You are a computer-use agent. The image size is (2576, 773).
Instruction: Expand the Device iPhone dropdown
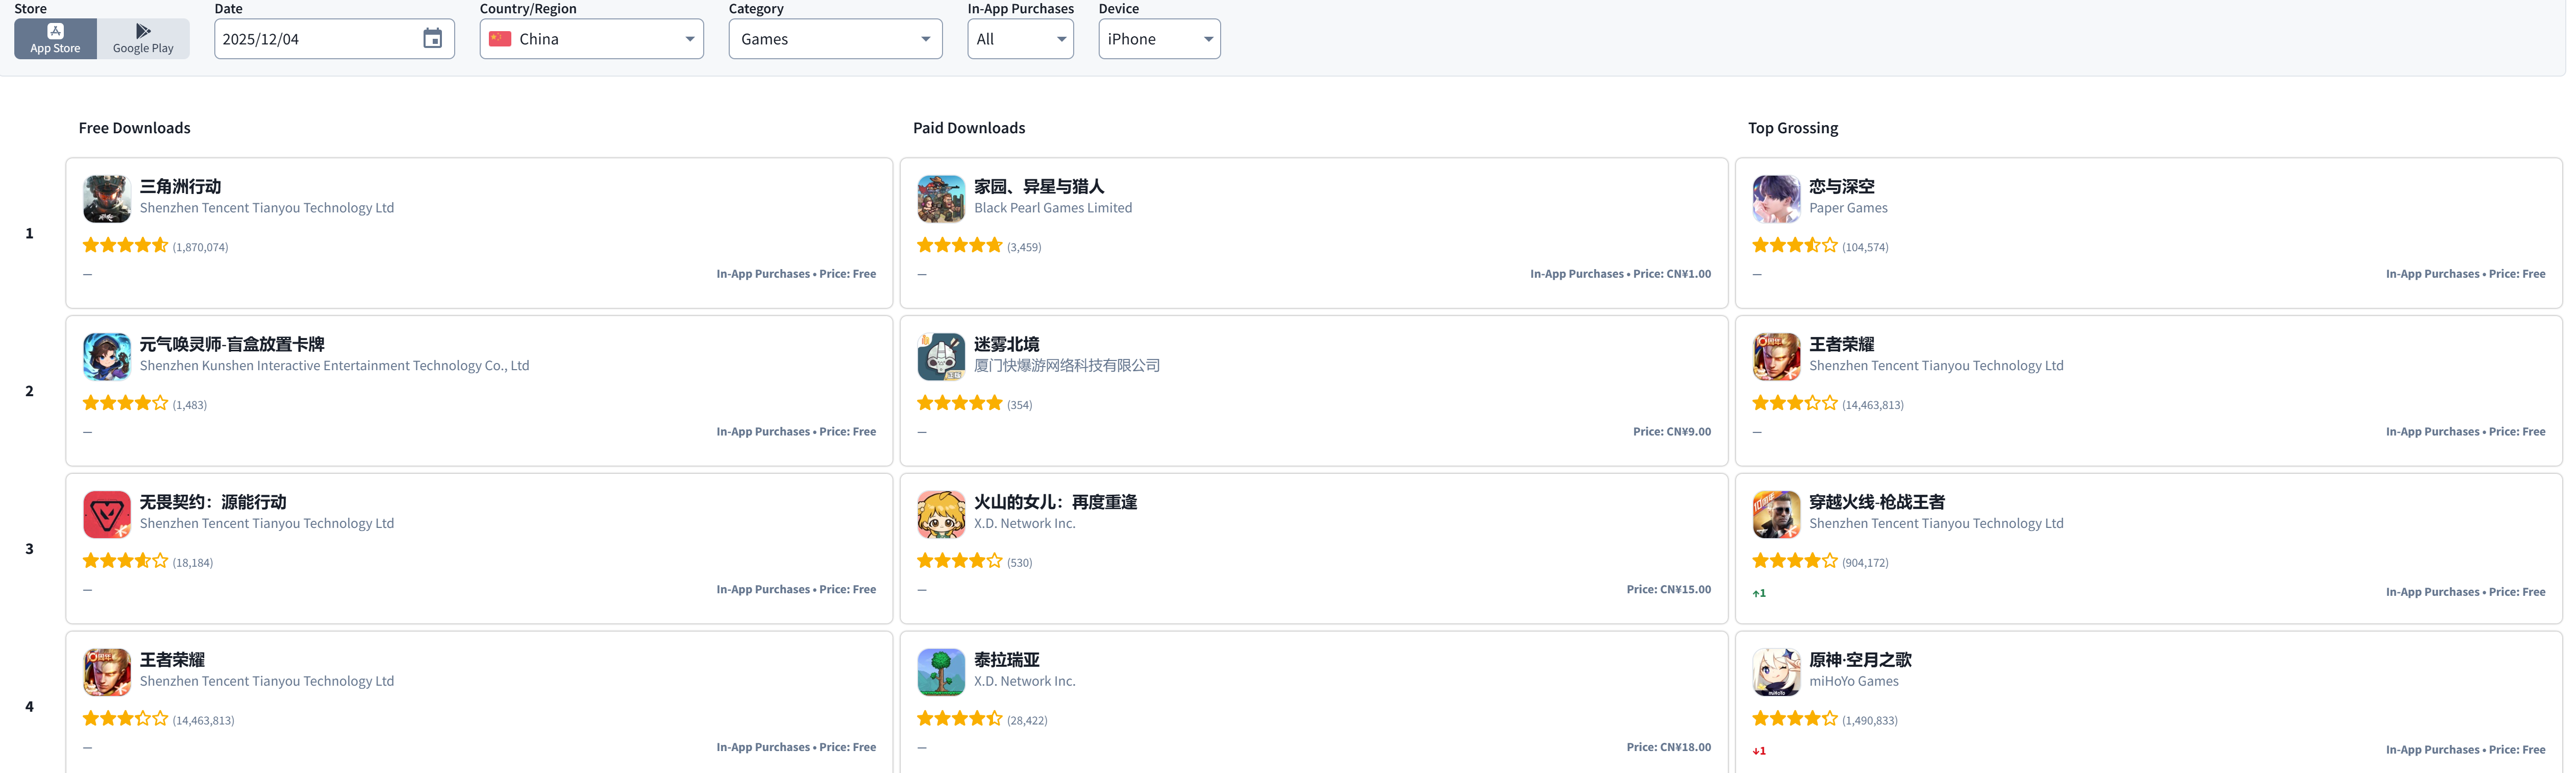(1158, 39)
